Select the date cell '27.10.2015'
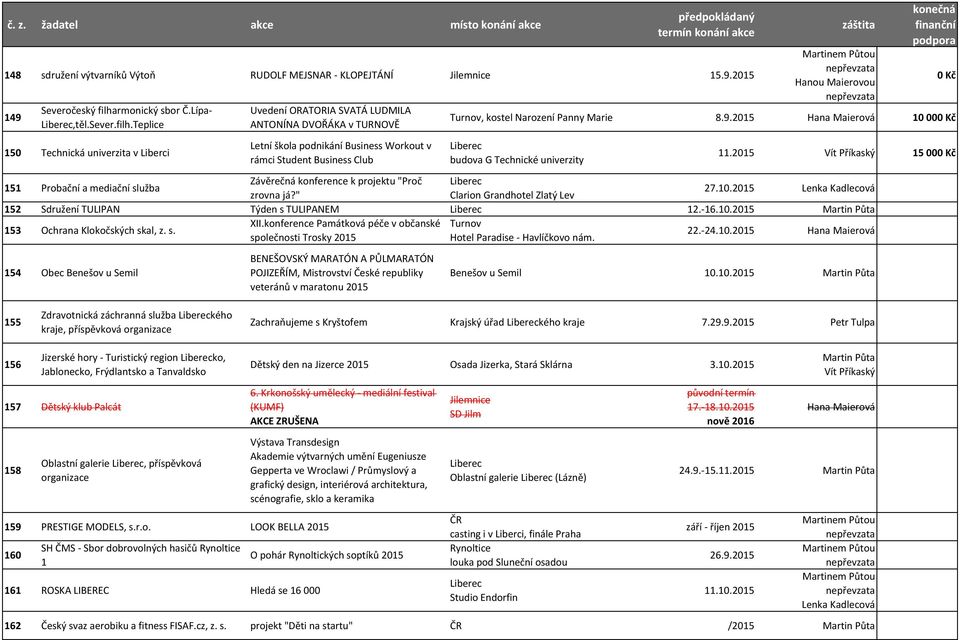Viewport: 960px width, 640px height. click(729, 188)
